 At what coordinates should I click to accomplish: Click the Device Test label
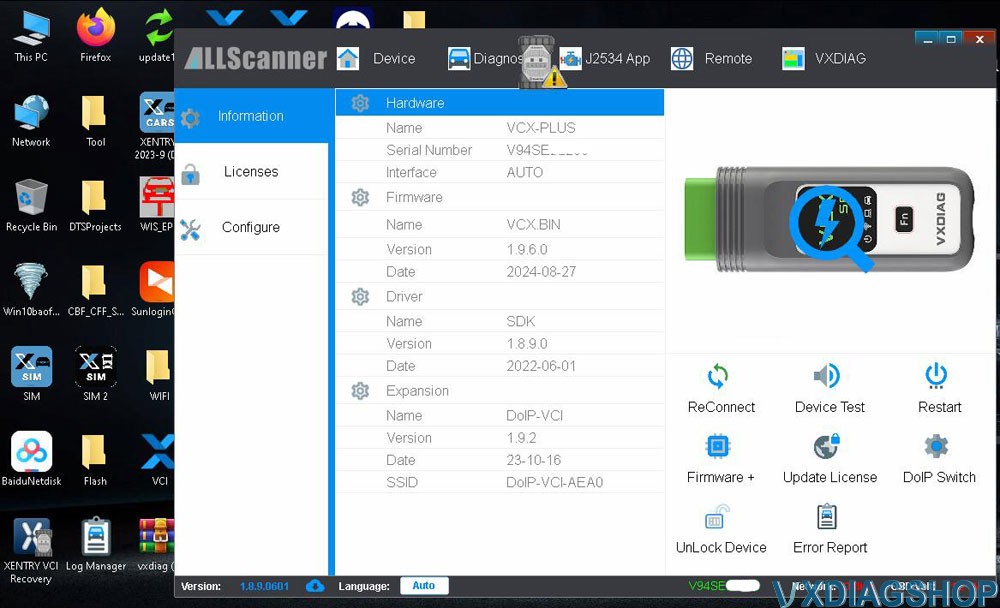click(830, 407)
